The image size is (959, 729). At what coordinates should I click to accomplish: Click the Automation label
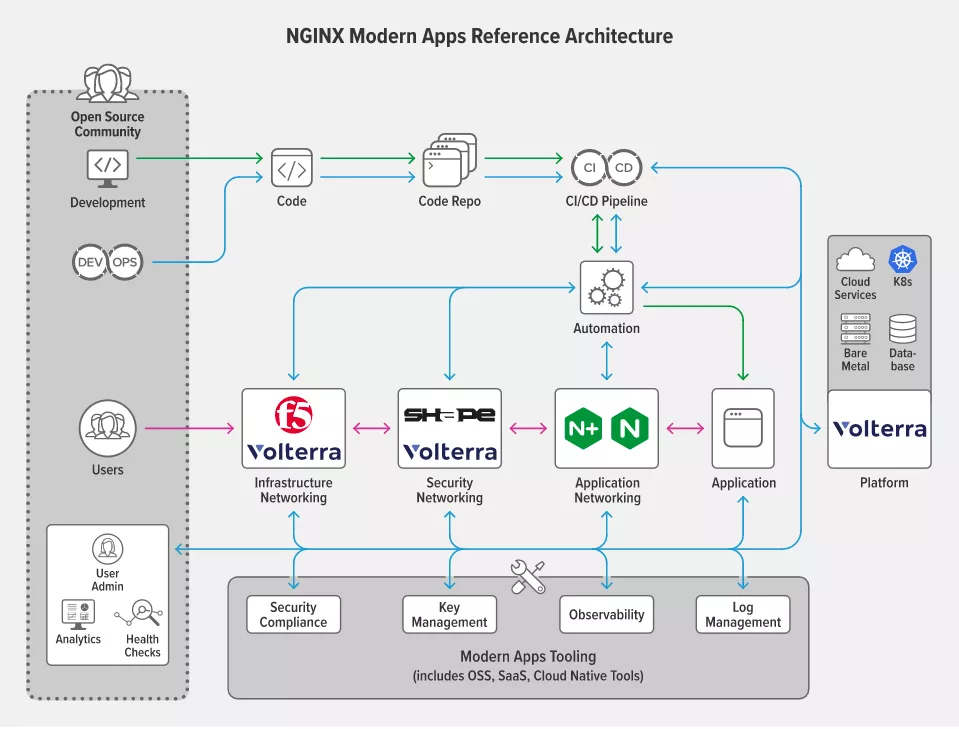pyautogui.click(x=606, y=328)
